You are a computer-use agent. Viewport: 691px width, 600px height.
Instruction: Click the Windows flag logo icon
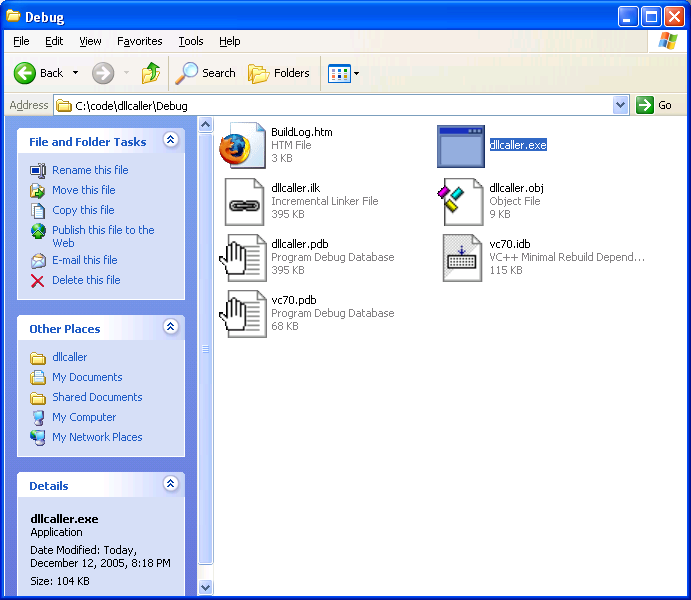point(668,41)
